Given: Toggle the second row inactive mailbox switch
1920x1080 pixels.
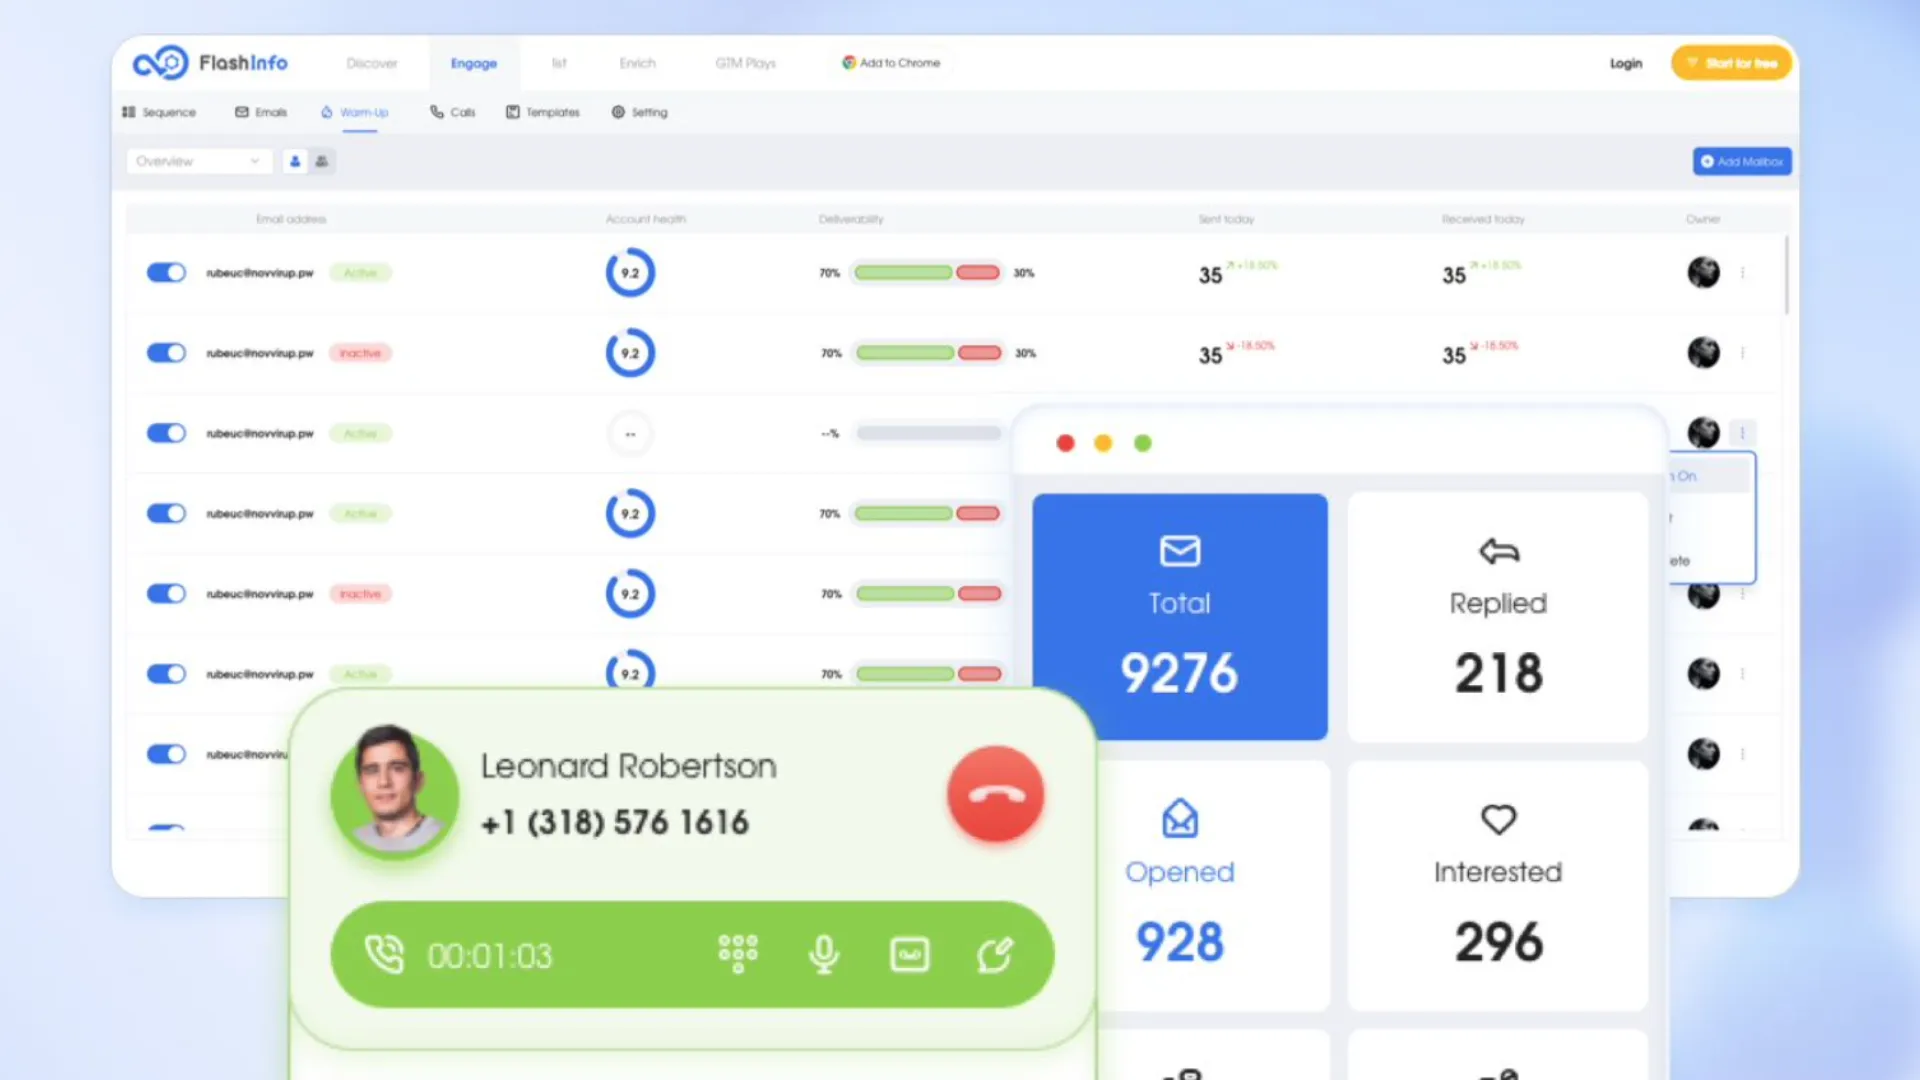Looking at the screenshot, I should 166,353.
